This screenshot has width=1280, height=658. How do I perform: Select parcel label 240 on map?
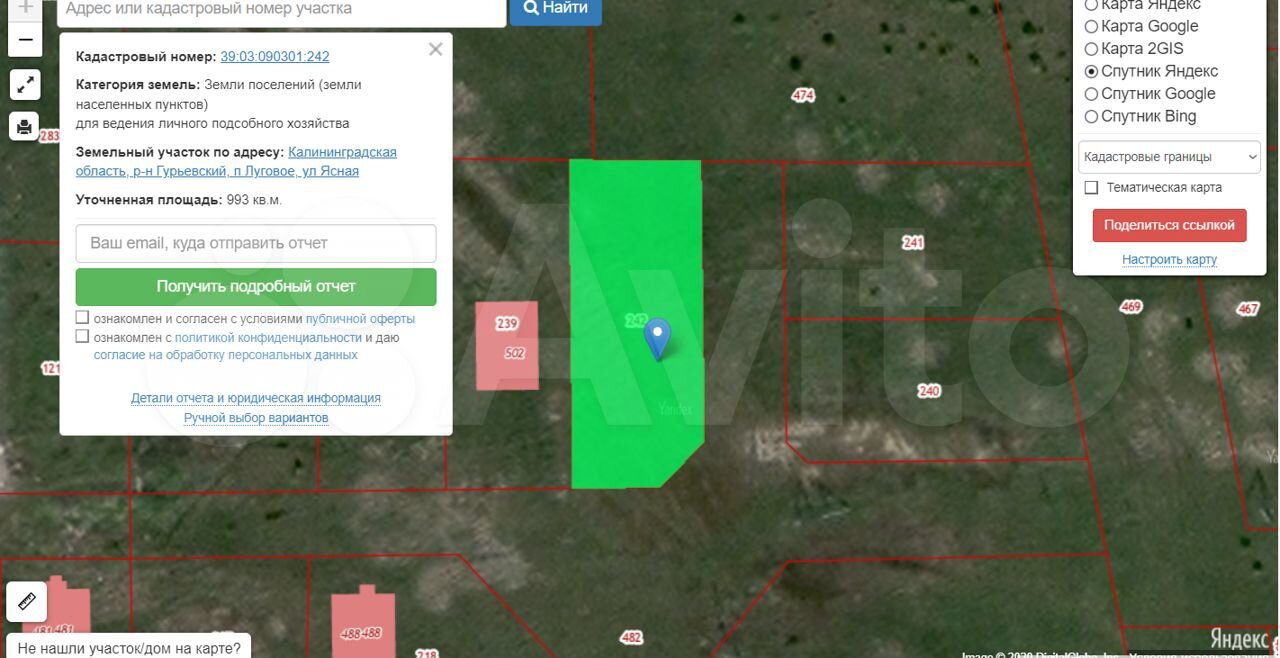(929, 391)
